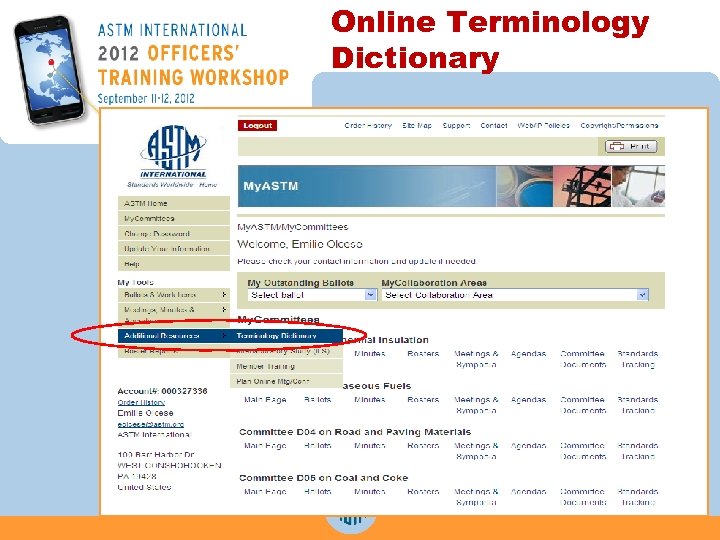Choose Member Training from flyout menu

(287, 366)
